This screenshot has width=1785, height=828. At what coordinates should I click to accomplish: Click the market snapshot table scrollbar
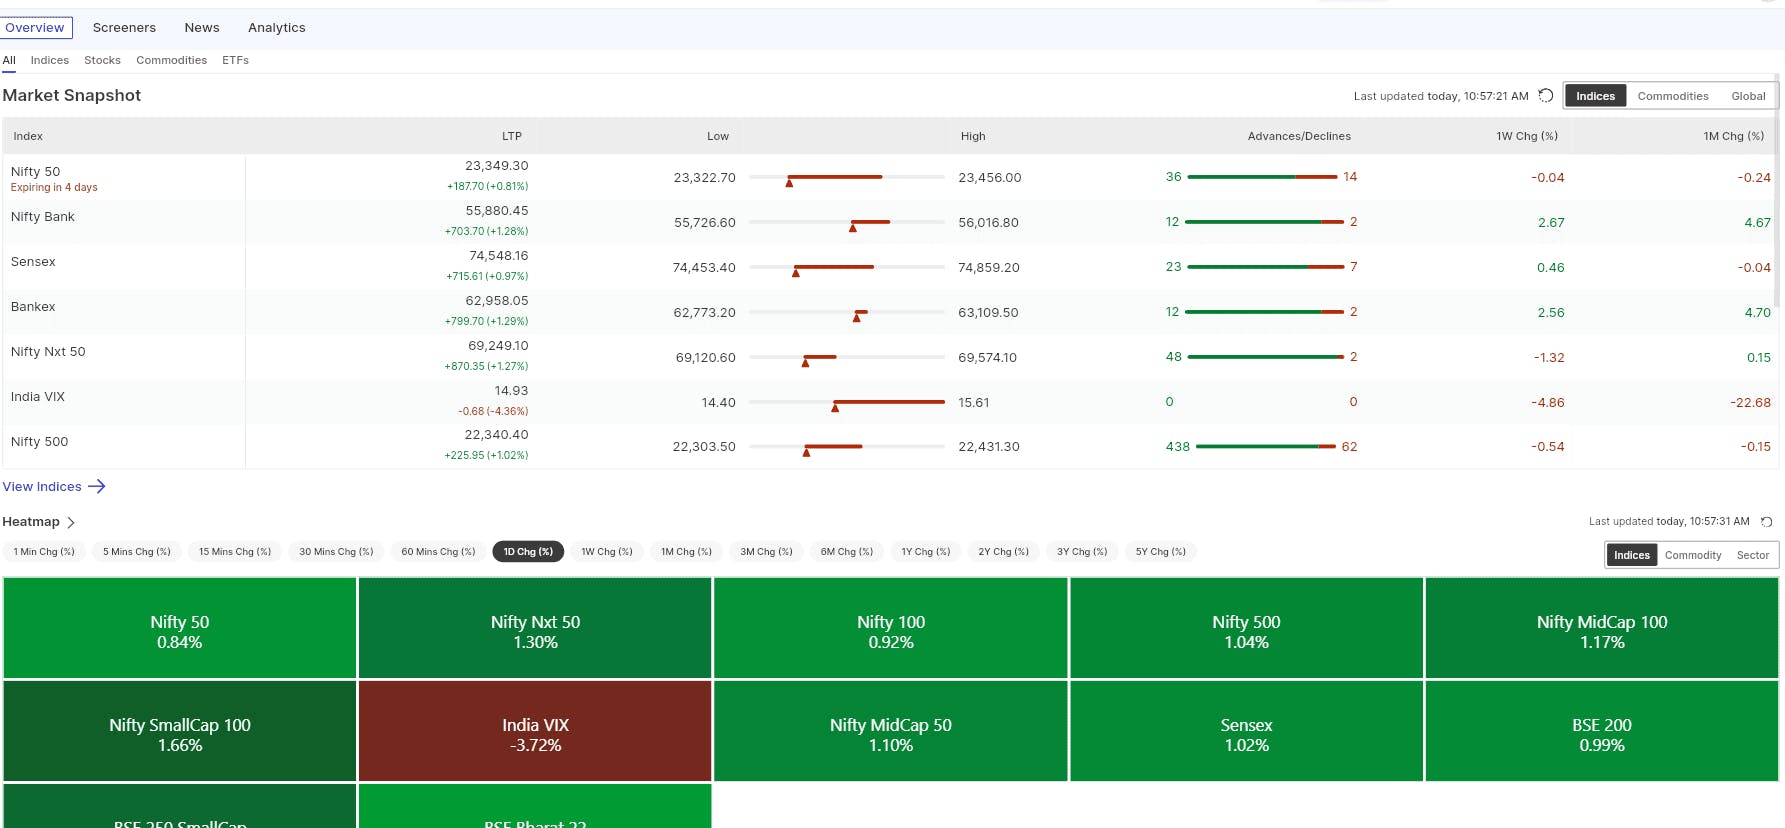click(x=1777, y=190)
